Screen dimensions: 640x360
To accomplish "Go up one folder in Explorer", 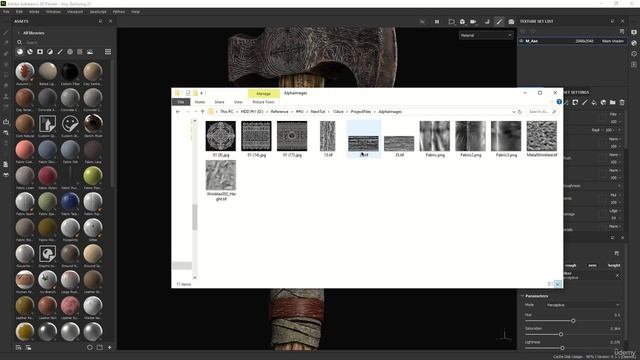I will [x=202, y=111].
